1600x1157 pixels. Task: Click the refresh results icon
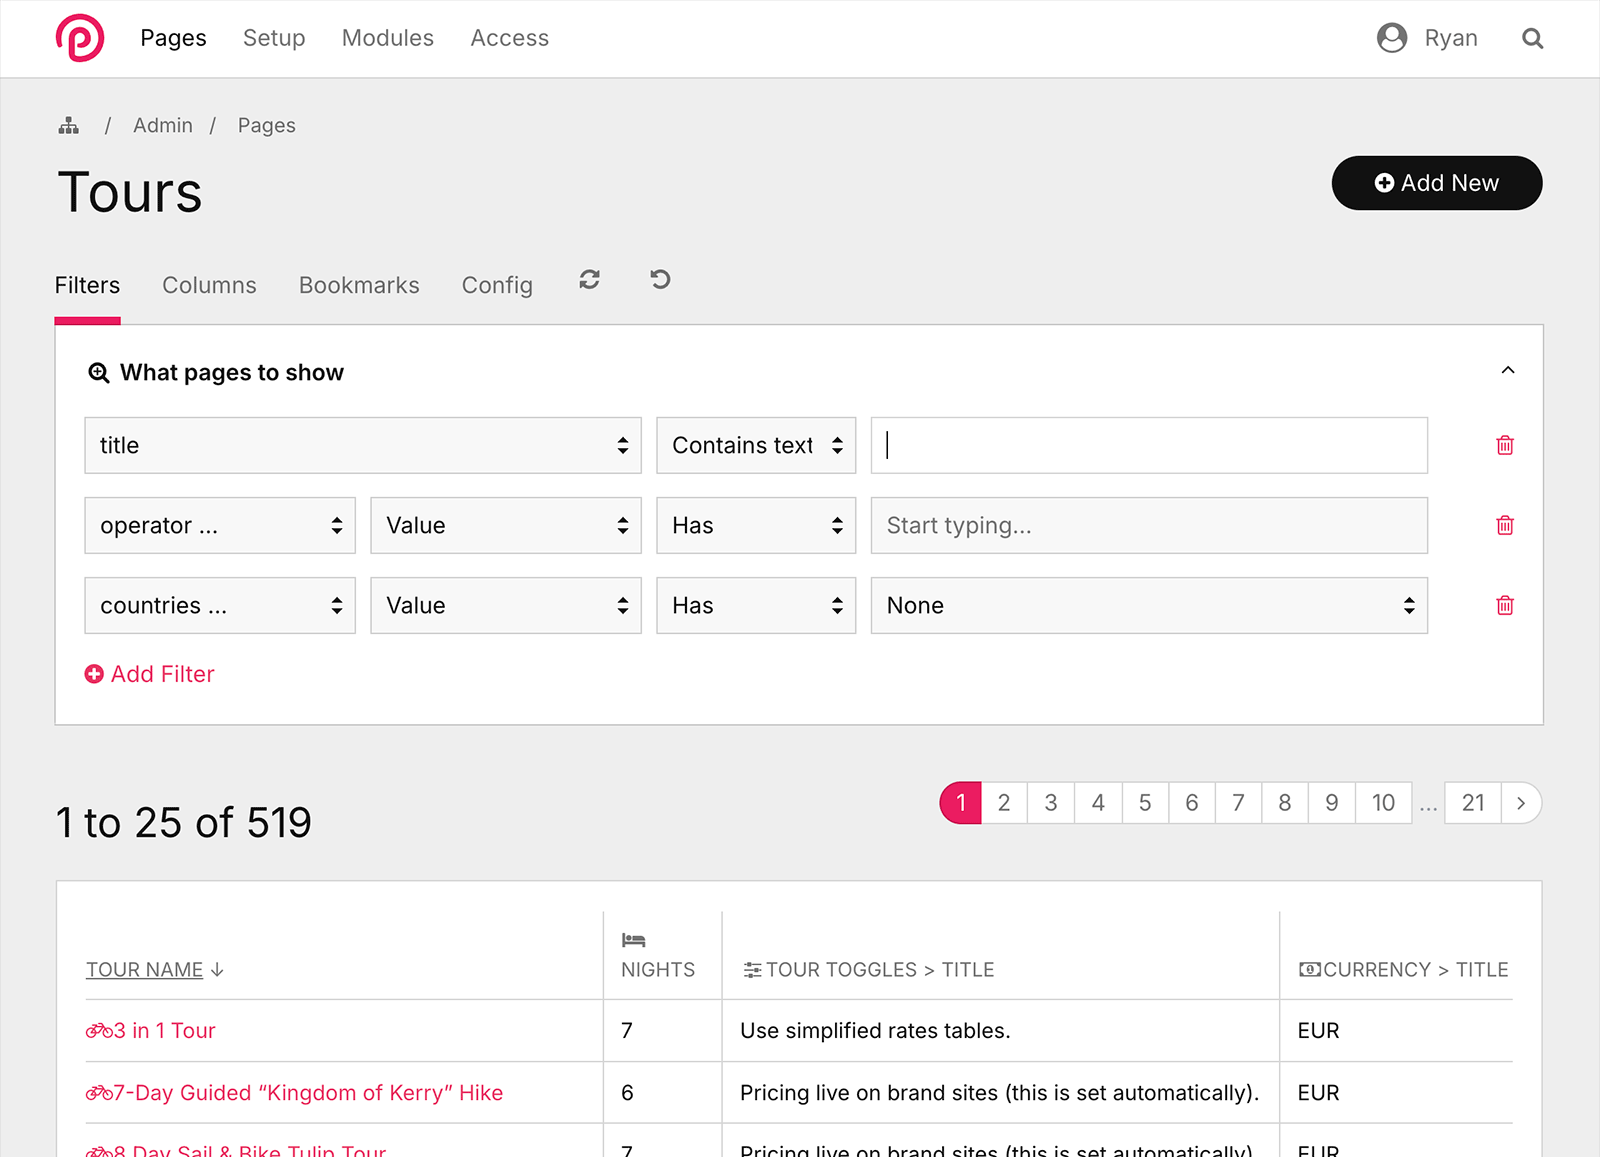589,280
